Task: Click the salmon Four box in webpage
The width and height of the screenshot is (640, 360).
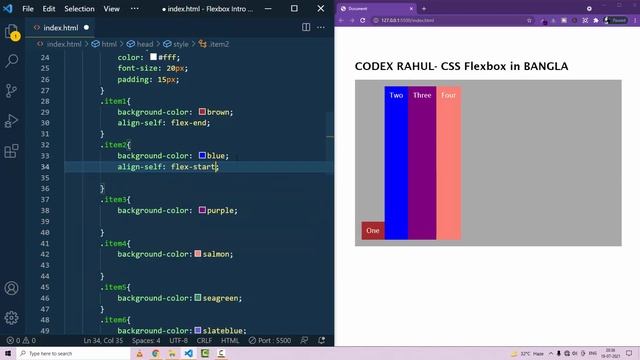Action: [448, 163]
